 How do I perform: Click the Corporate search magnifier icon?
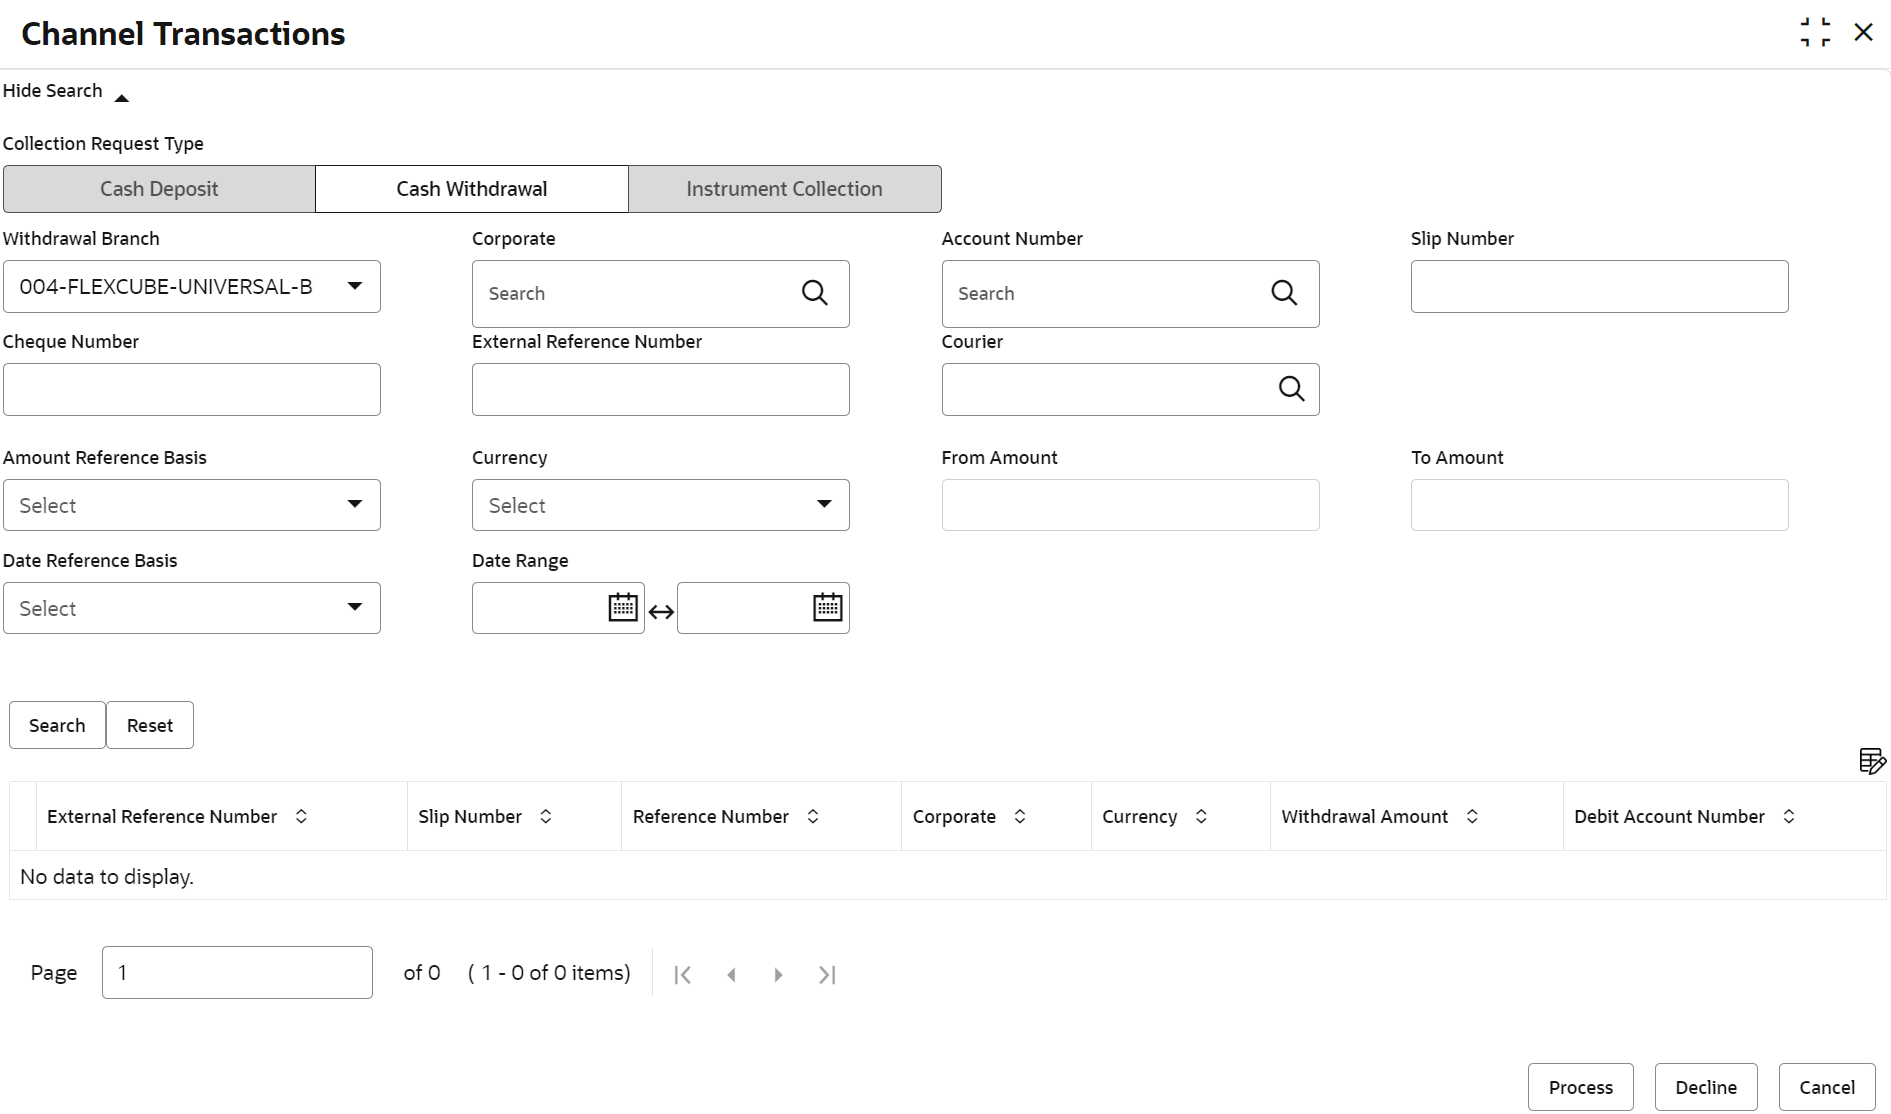[815, 293]
